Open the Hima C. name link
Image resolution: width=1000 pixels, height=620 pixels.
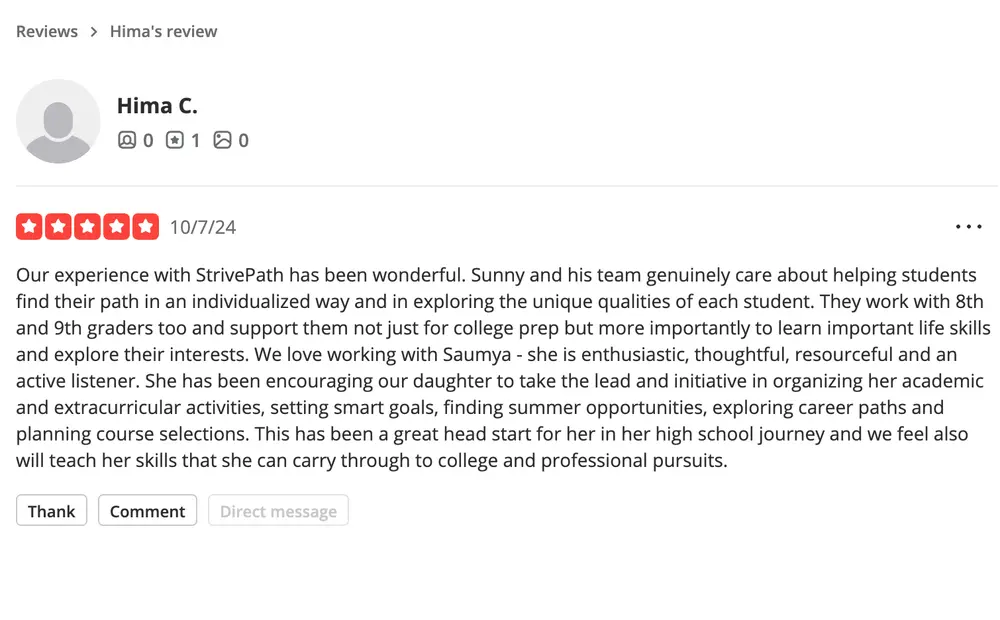tap(157, 105)
